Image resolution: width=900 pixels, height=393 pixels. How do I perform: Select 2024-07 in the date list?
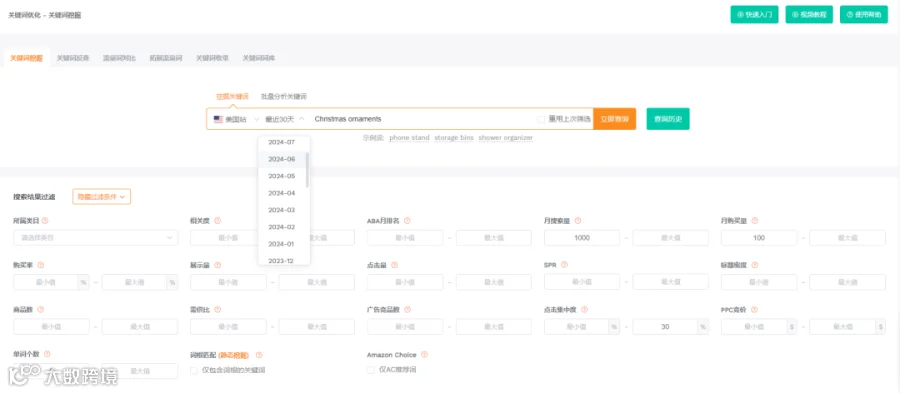[x=282, y=142]
